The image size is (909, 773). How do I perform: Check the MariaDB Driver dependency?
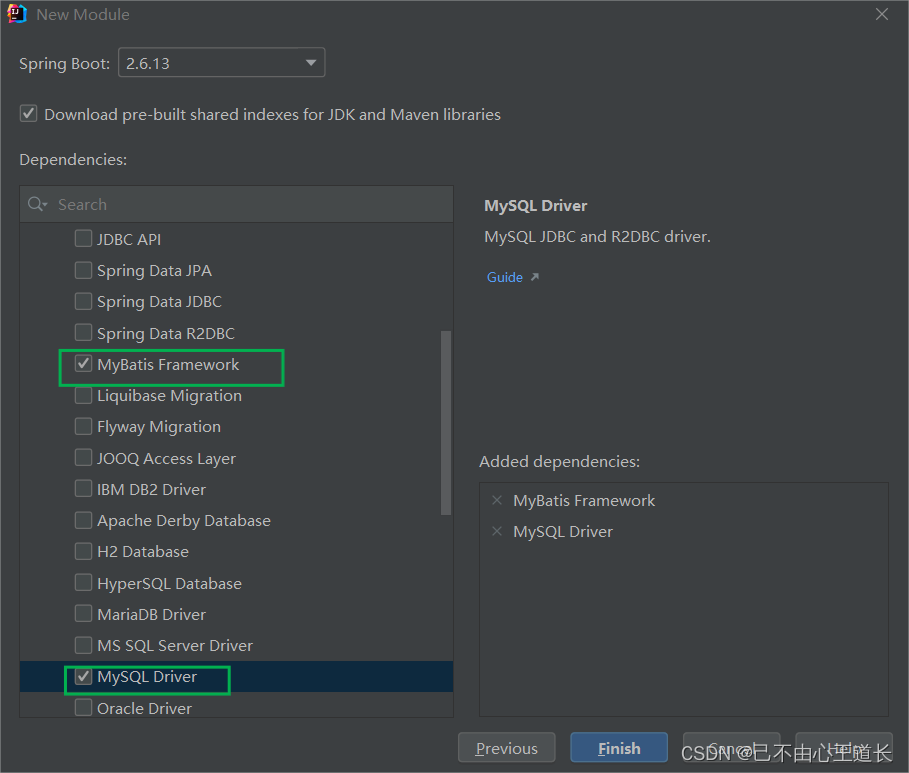[83, 614]
